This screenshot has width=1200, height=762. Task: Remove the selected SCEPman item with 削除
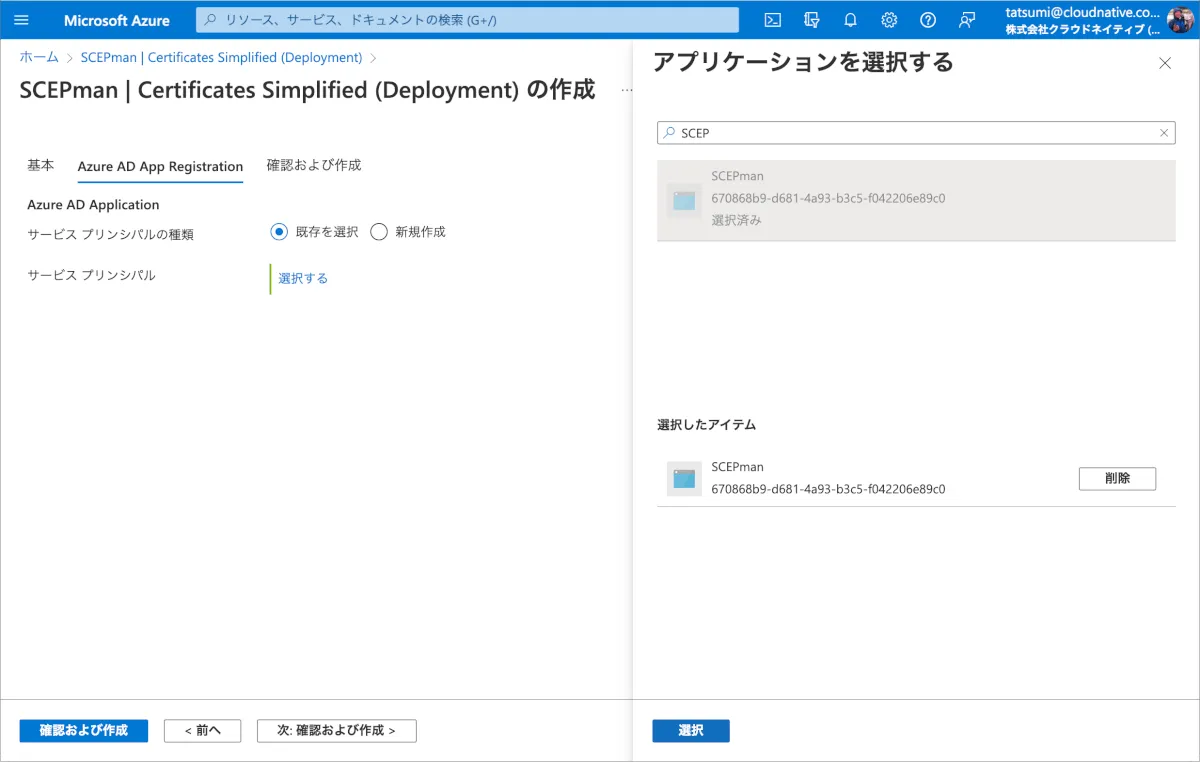click(1117, 478)
